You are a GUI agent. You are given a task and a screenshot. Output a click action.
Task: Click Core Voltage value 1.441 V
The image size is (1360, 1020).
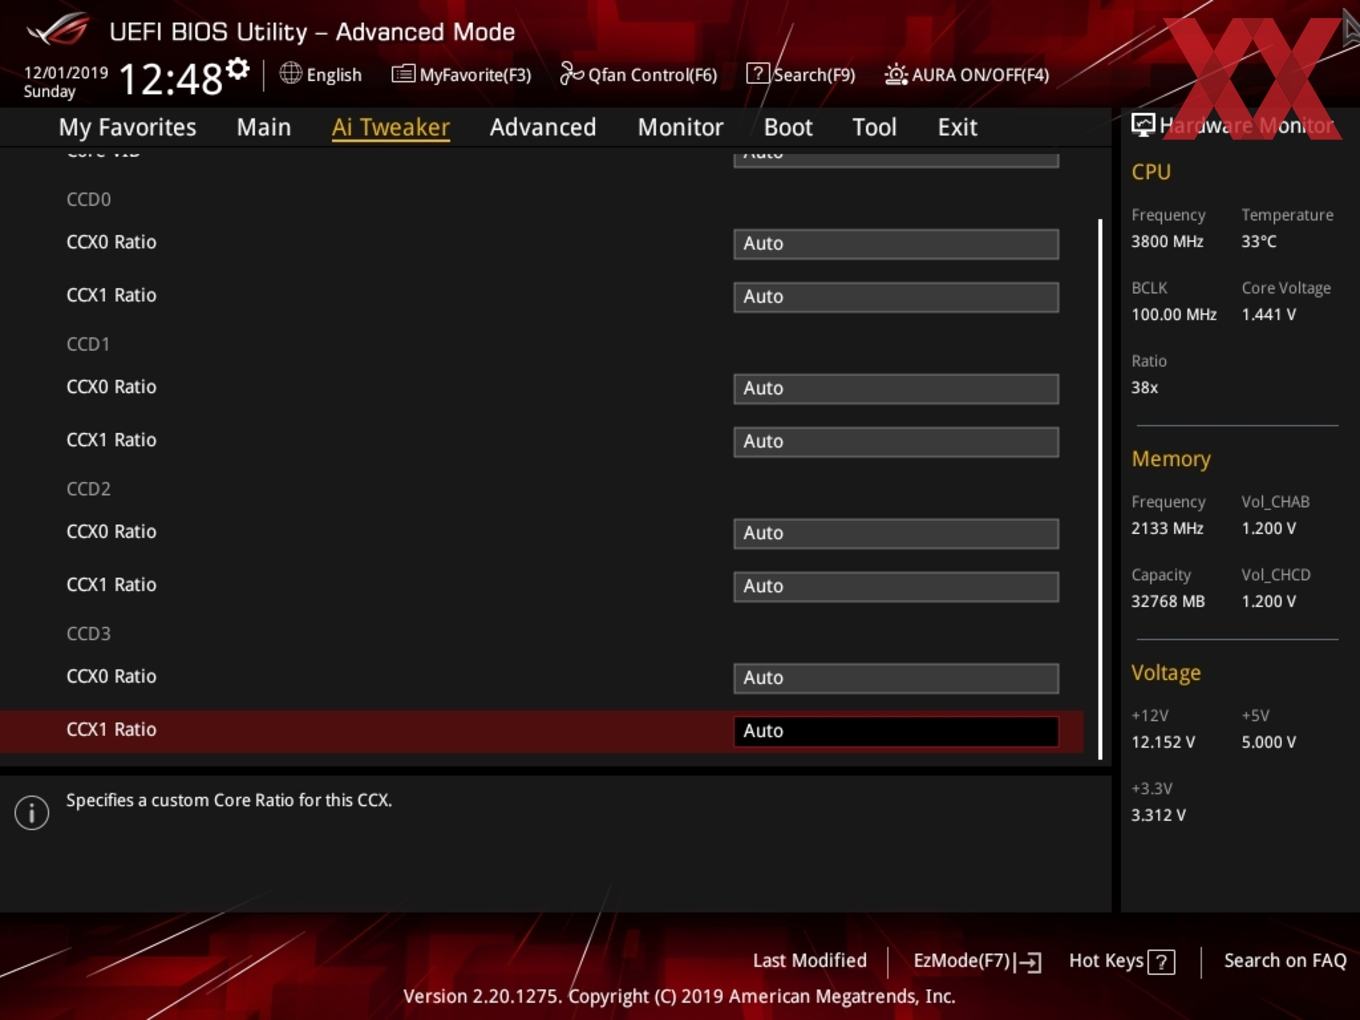pos(1268,314)
